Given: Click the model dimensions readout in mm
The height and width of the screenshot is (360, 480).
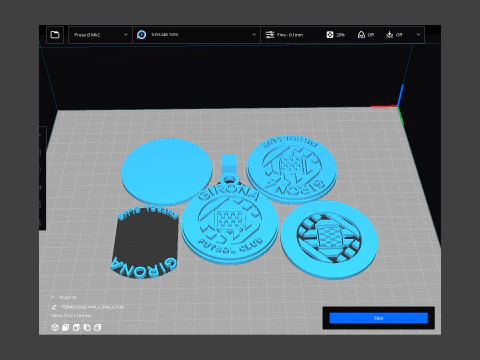Looking at the screenshot, I should point(71,315).
